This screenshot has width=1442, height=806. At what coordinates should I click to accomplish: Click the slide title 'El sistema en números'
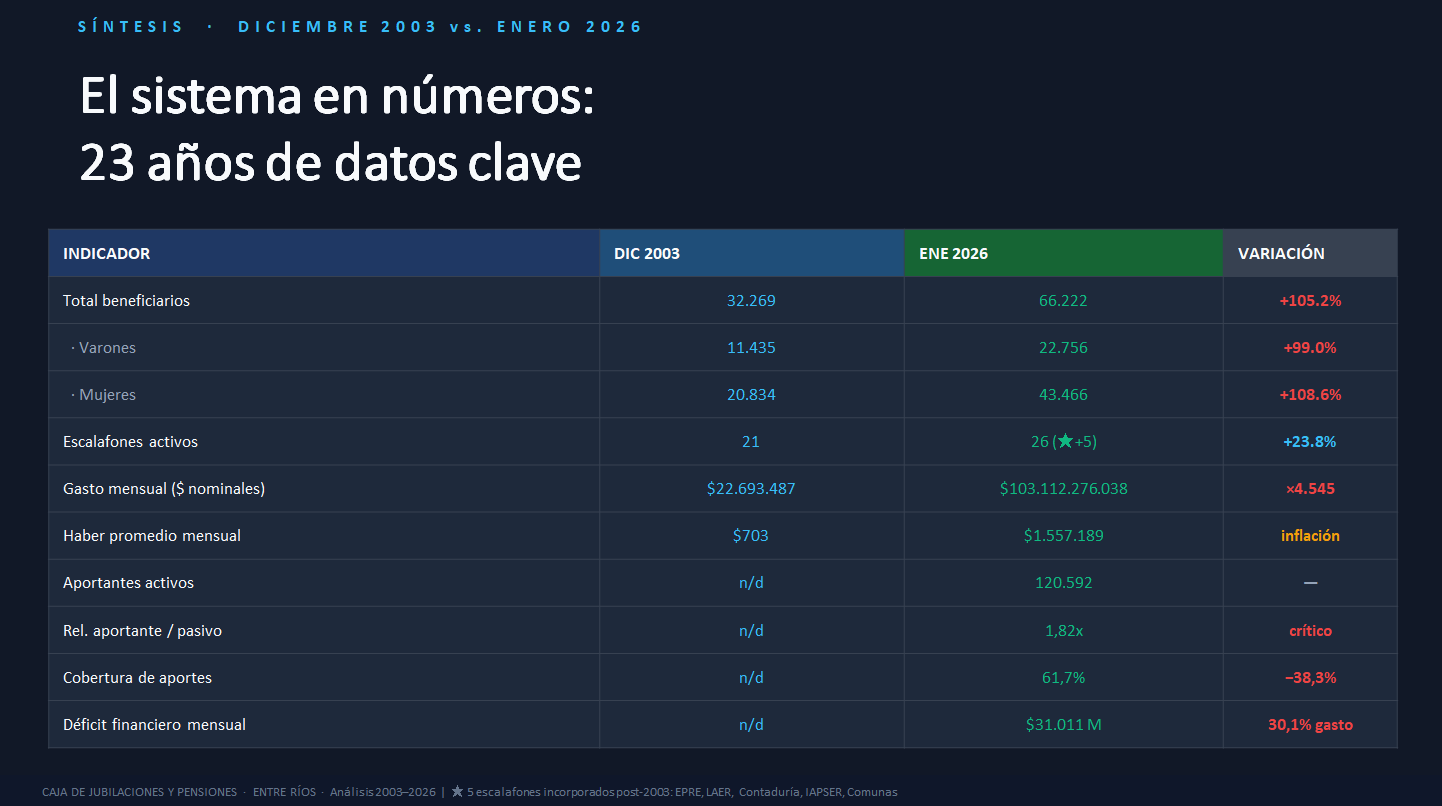pyautogui.click(x=337, y=98)
